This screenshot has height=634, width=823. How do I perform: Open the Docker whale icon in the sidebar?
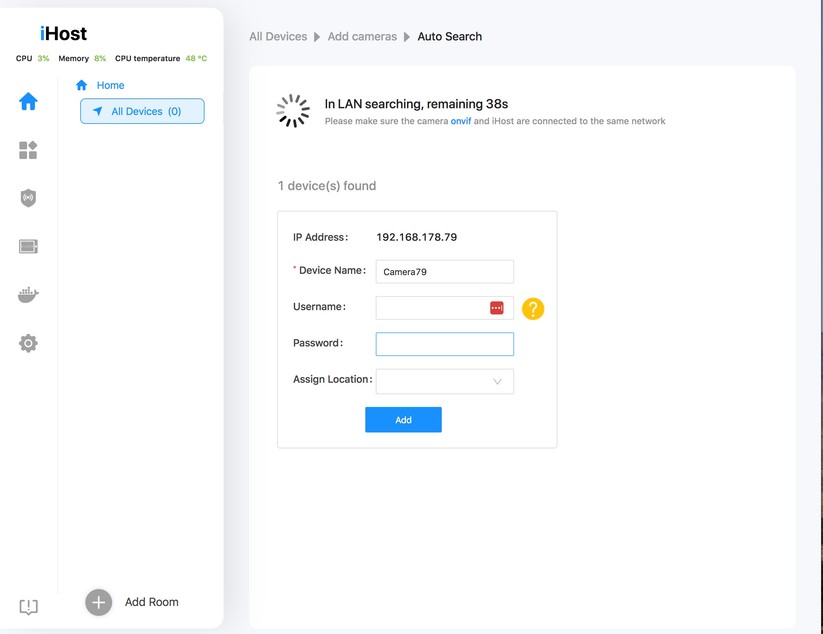point(27,294)
